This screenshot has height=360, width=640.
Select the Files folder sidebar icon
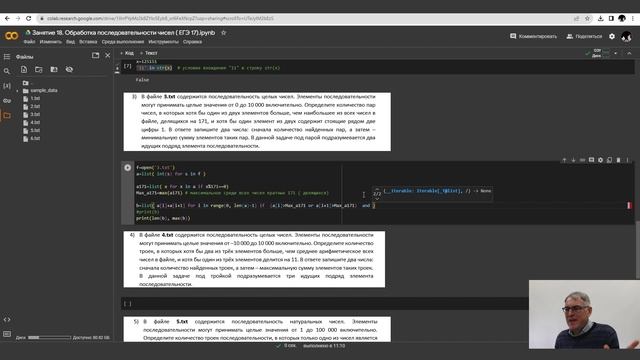pyautogui.click(x=7, y=116)
